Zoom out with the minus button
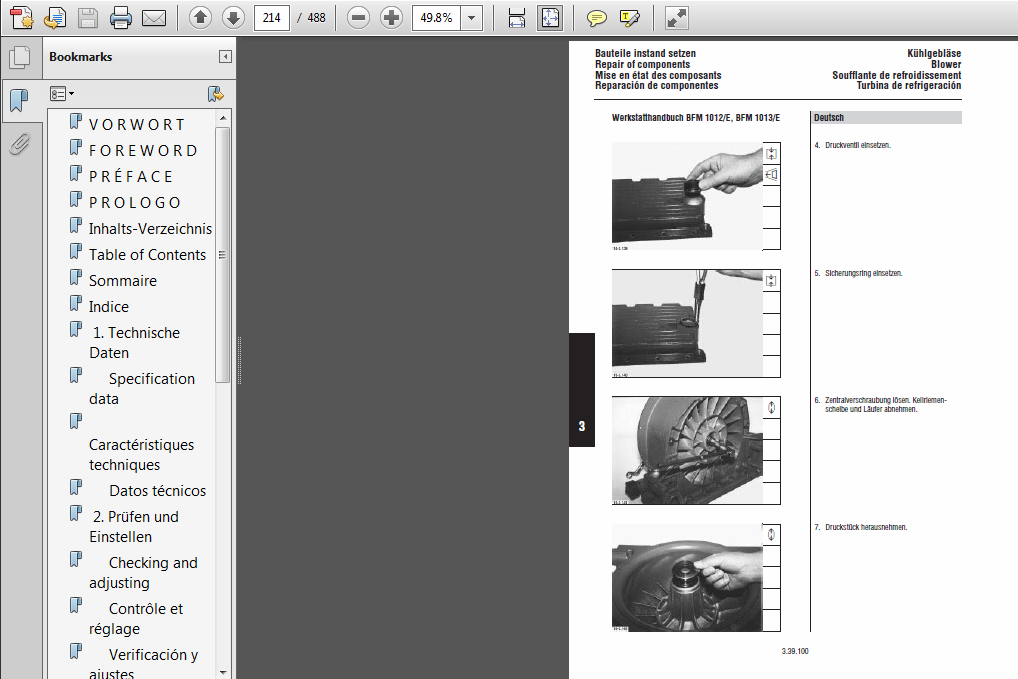Image resolution: width=1018 pixels, height=679 pixels. [x=358, y=18]
